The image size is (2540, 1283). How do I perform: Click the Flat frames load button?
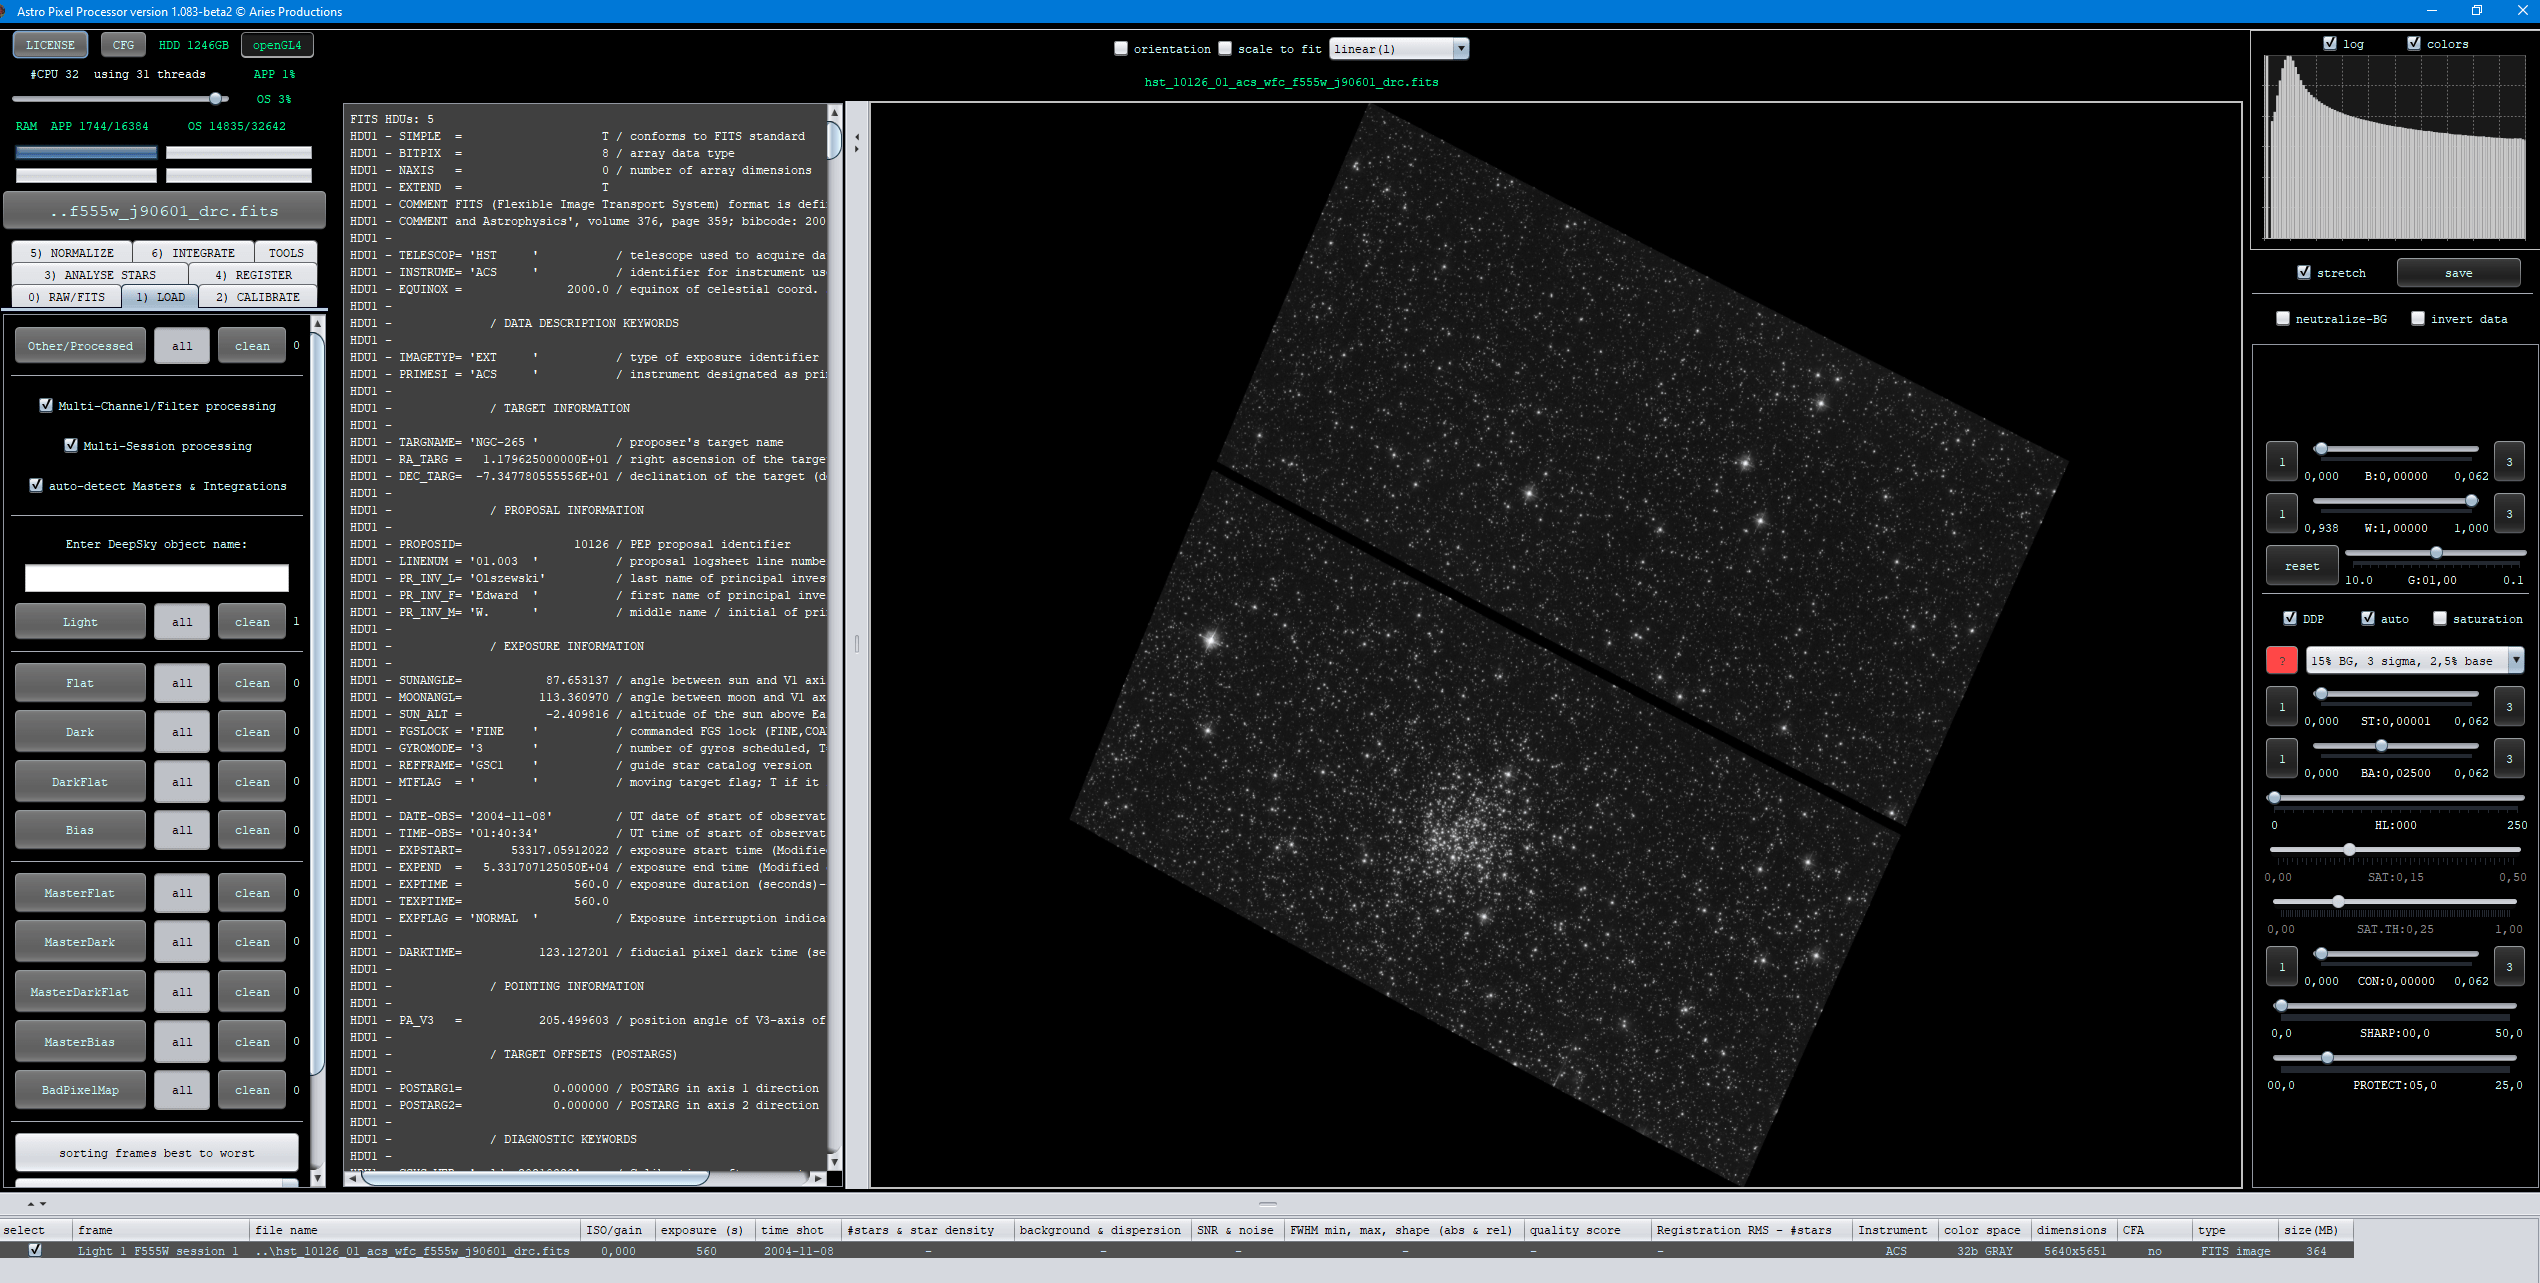pos(80,682)
